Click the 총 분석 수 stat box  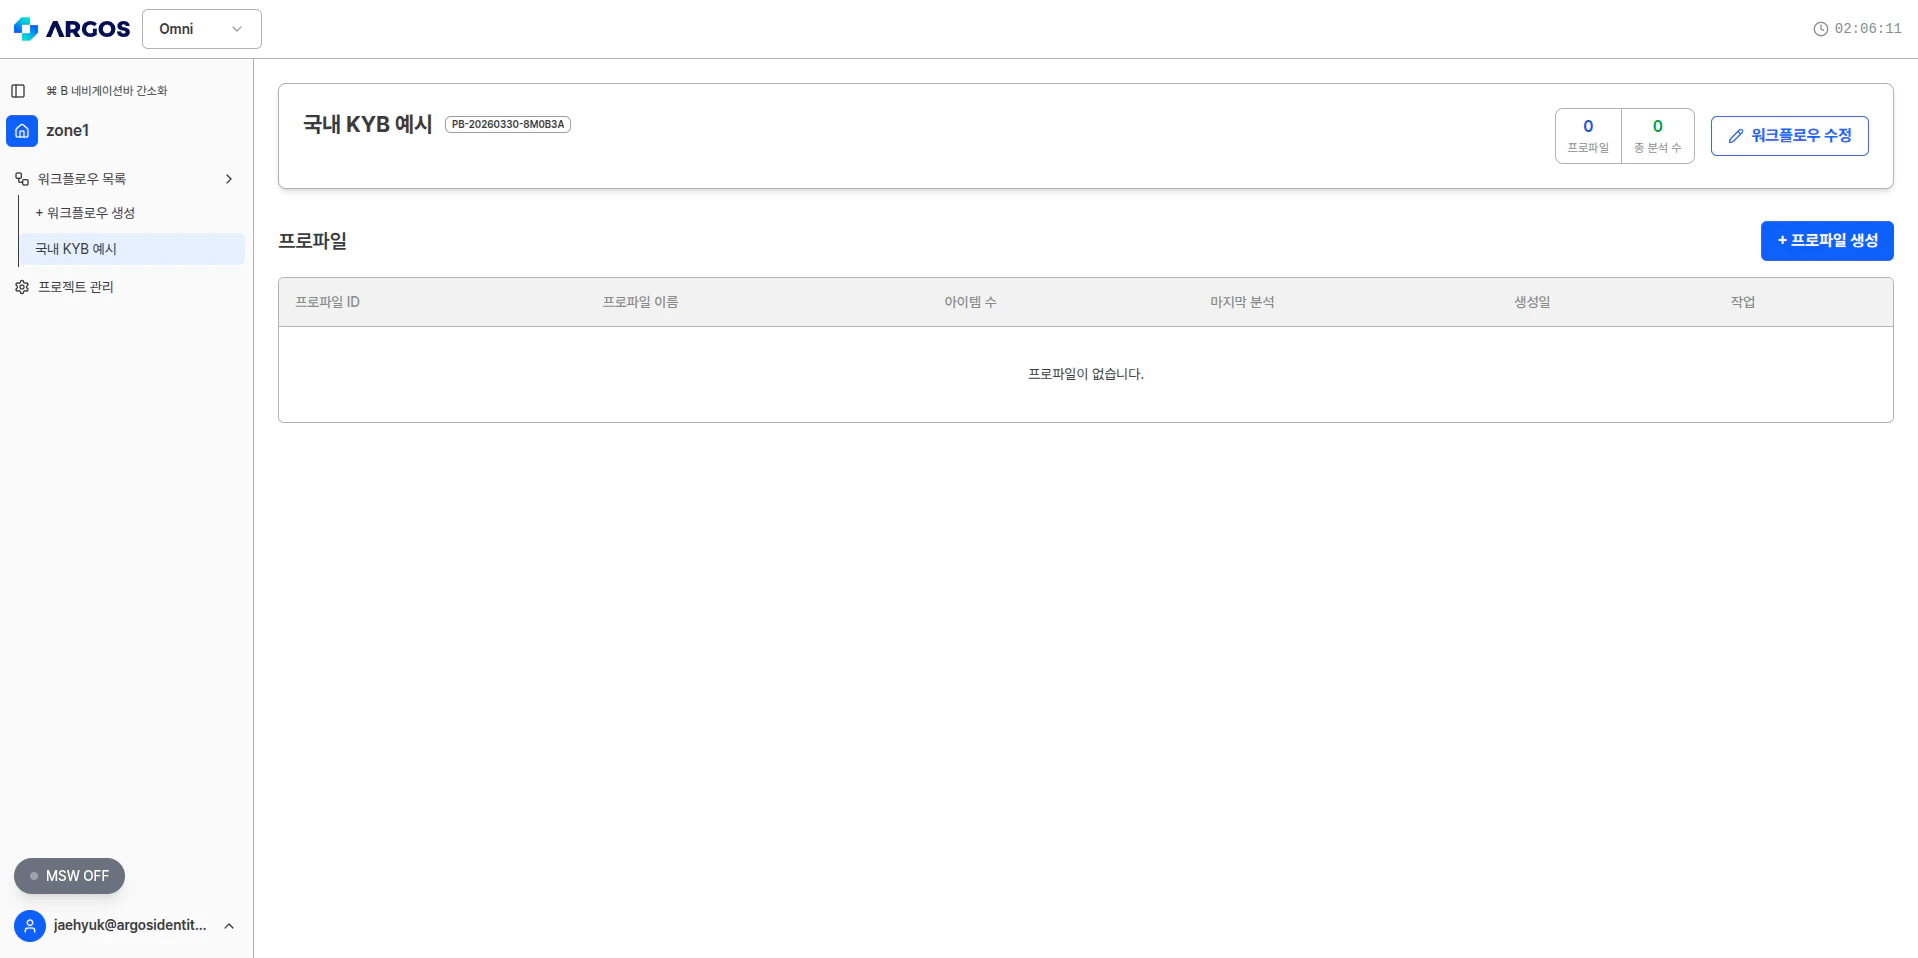click(1658, 136)
